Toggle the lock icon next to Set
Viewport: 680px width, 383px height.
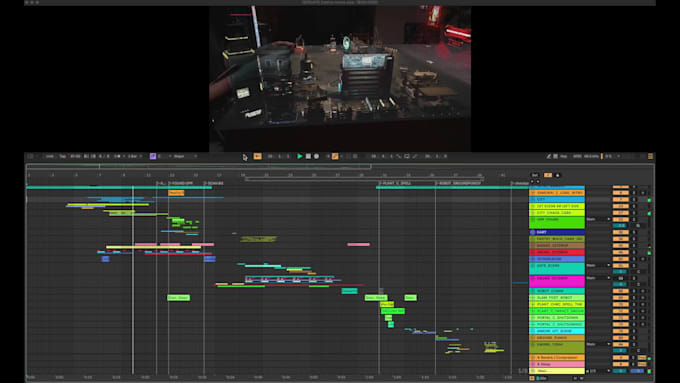tap(558, 175)
